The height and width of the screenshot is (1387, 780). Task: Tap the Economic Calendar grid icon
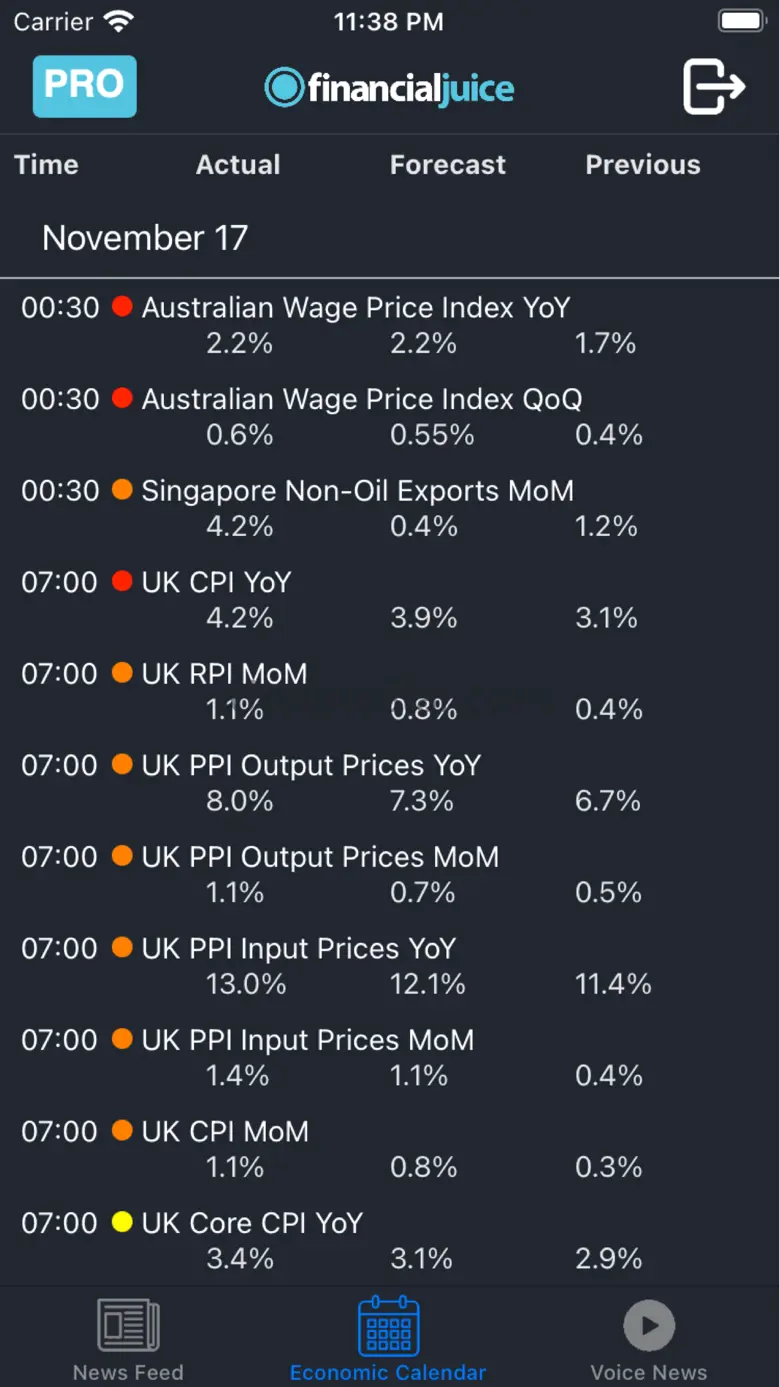[x=388, y=1326]
